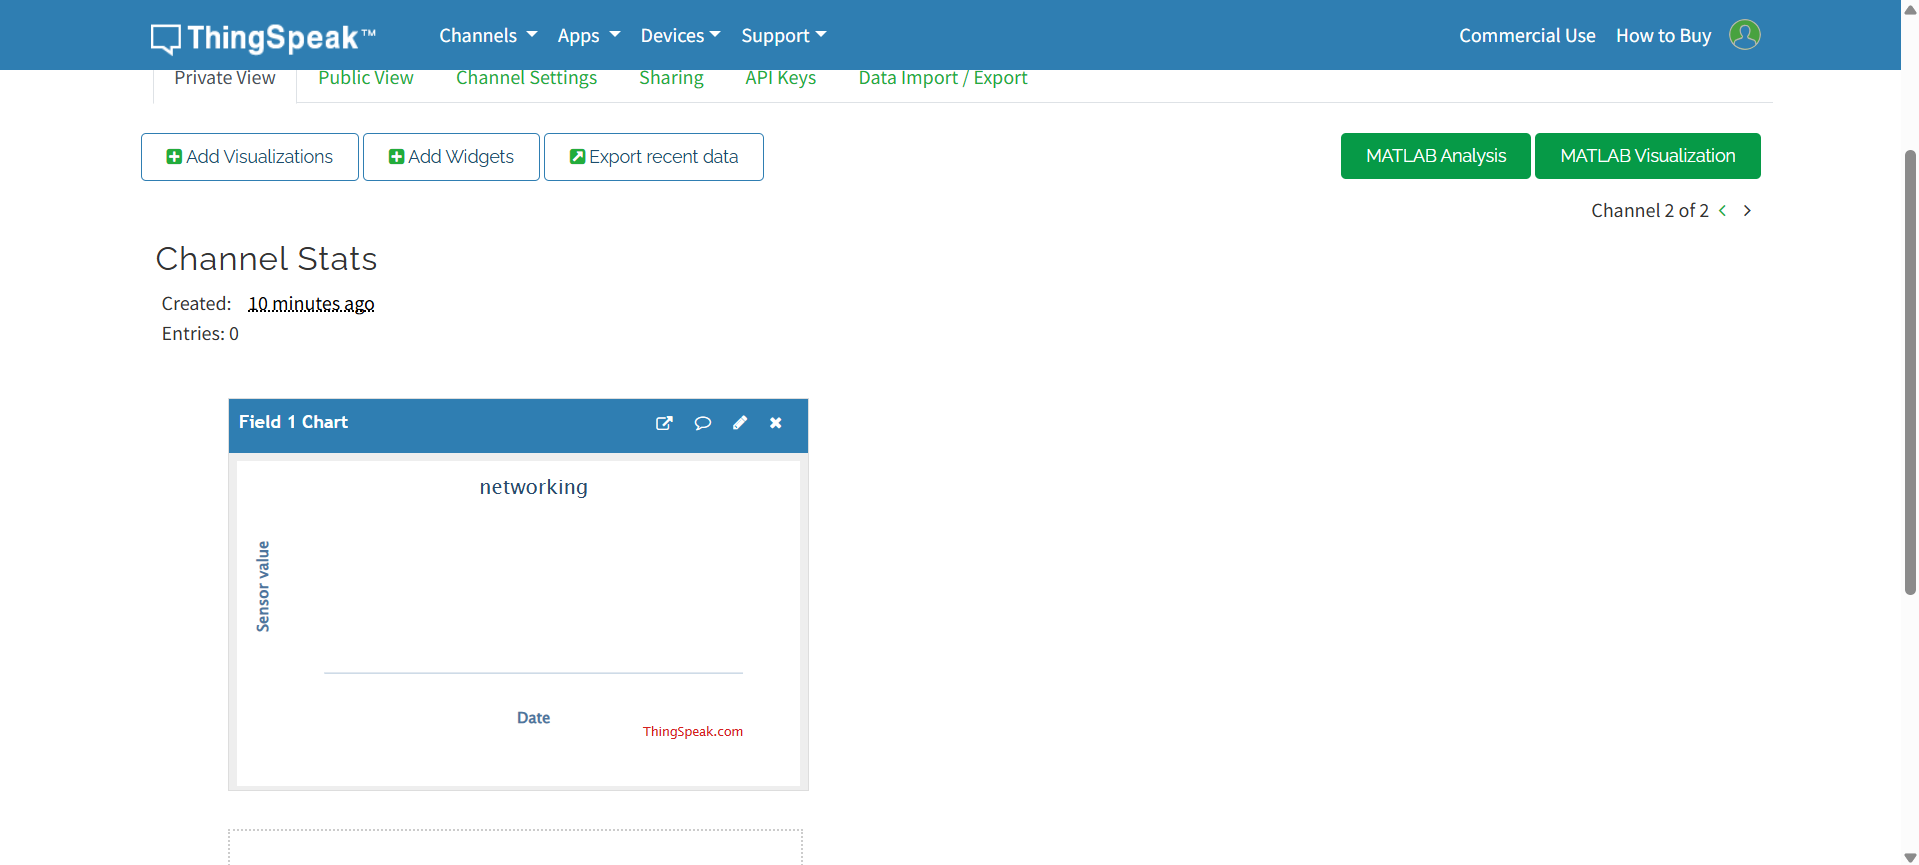1919x865 pixels.
Task: Switch to the Private View tab
Action: point(225,79)
